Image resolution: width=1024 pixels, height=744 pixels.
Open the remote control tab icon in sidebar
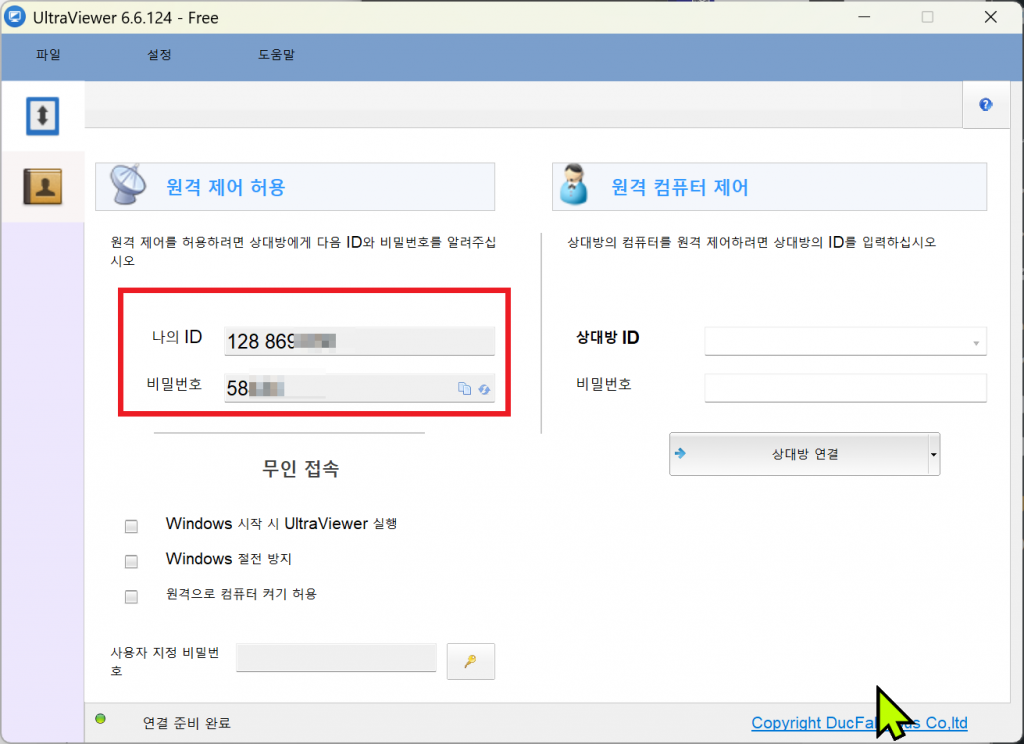[x=42, y=116]
